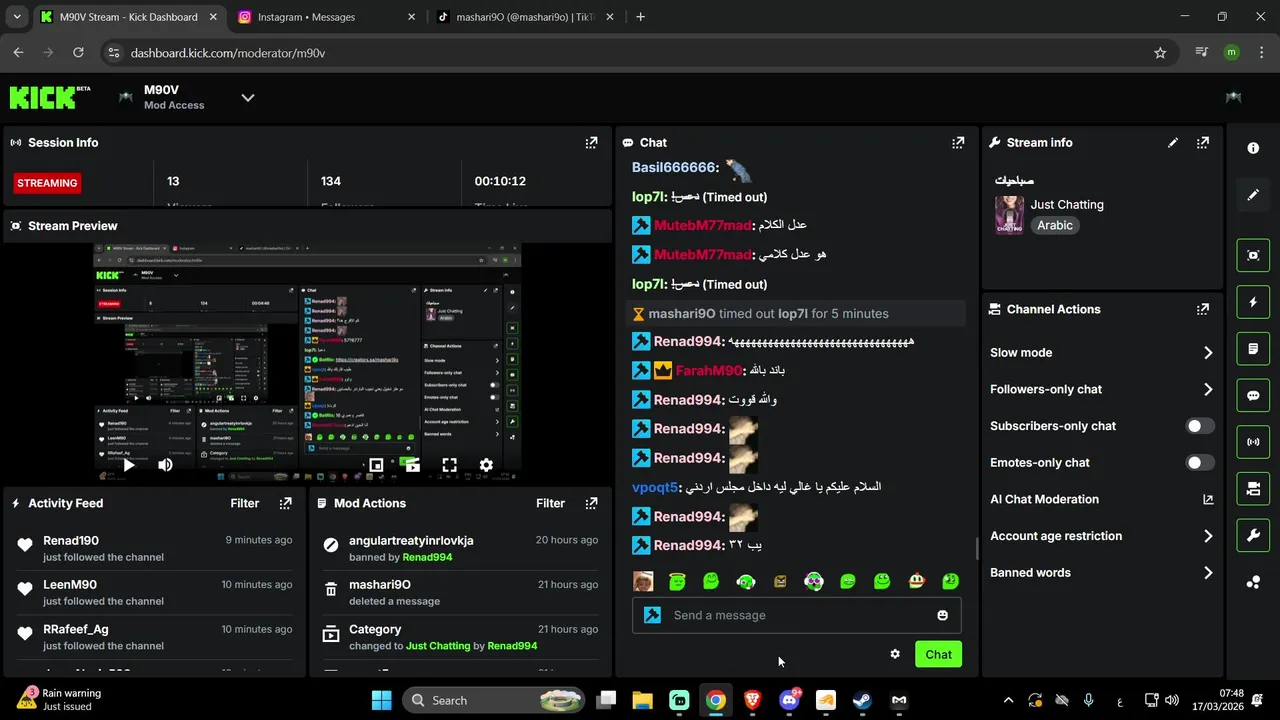The height and width of the screenshot is (720, 1280).
Task: Expand the Slow mode option
Action: pos(1208,353)
